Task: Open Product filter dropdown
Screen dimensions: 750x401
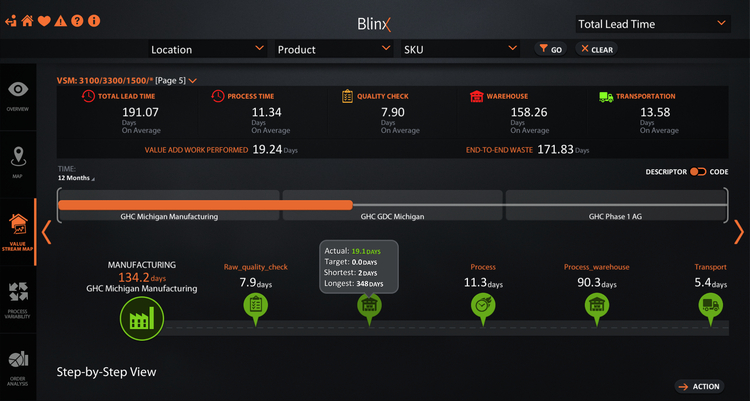Action: (334, 49)
